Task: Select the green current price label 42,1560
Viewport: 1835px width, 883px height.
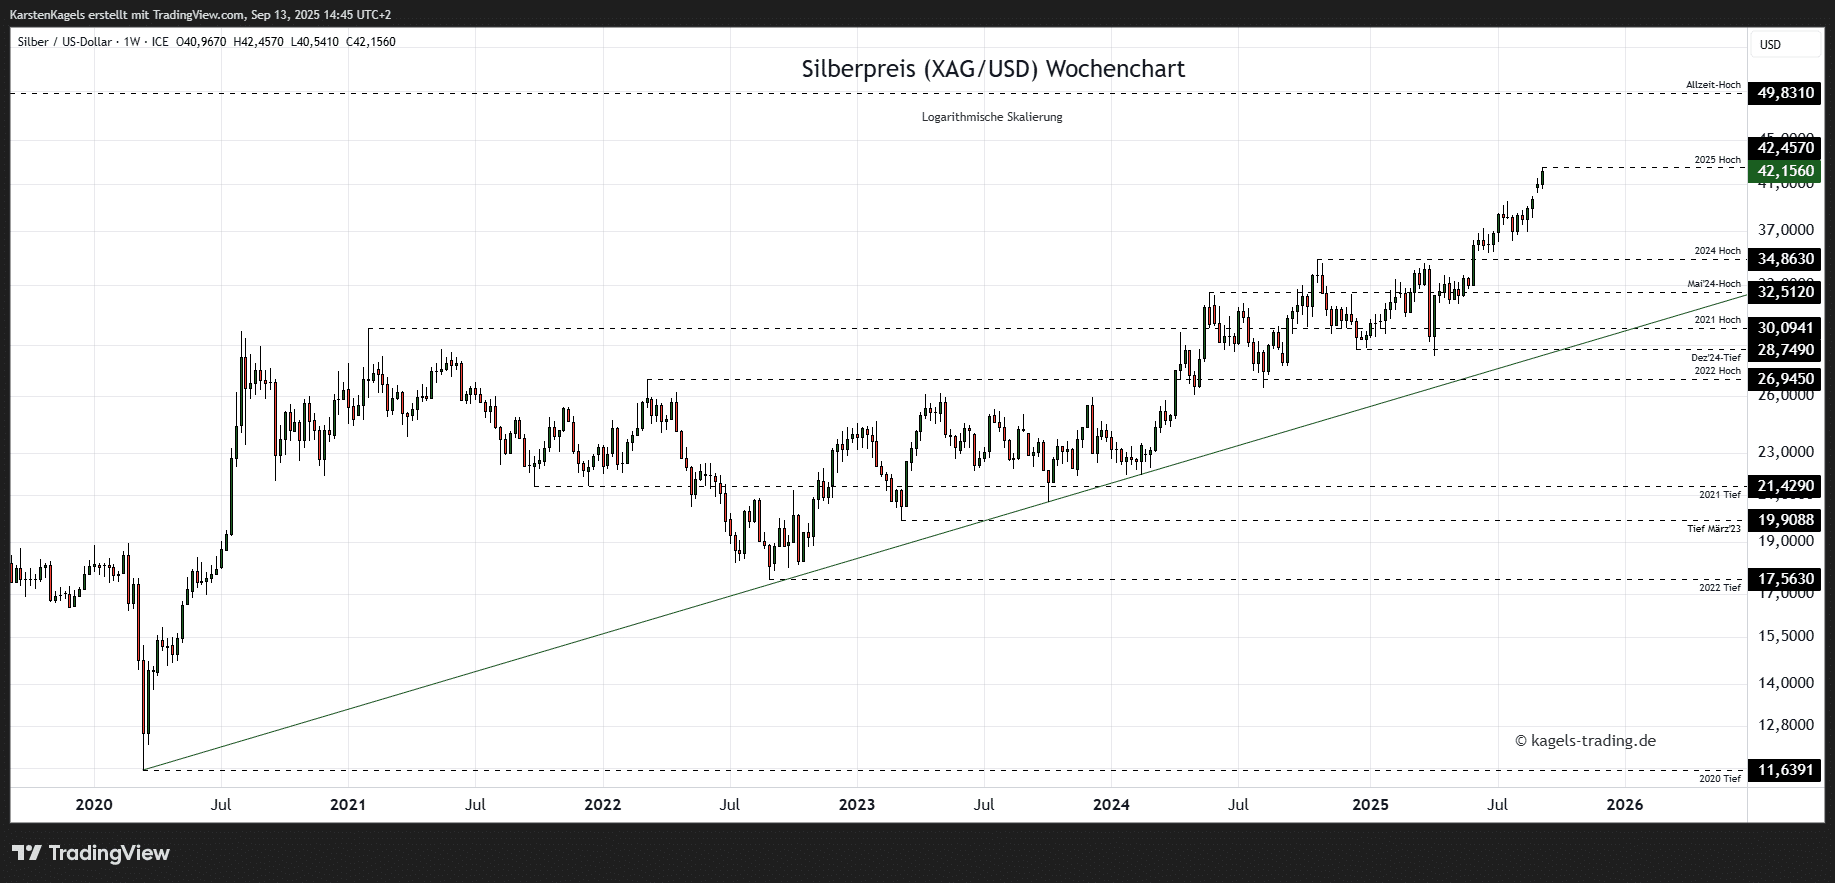Action: 1785,171
